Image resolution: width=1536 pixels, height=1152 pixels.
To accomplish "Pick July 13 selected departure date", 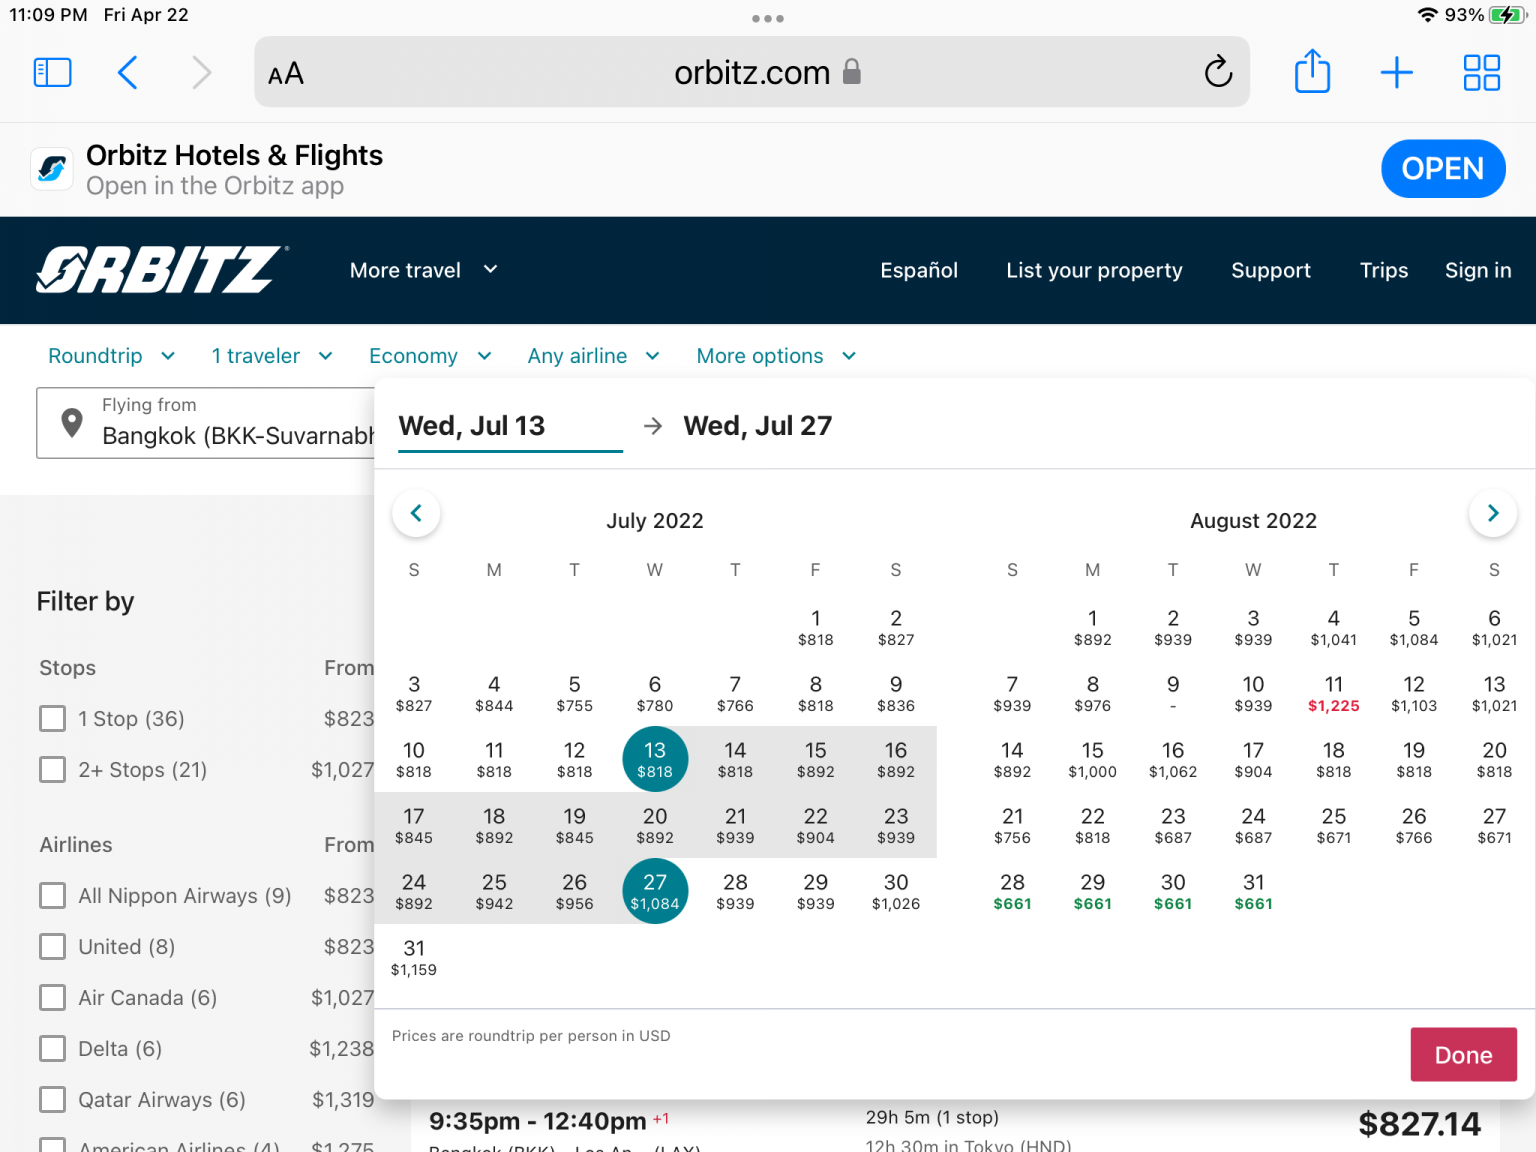I will point(655,760).
